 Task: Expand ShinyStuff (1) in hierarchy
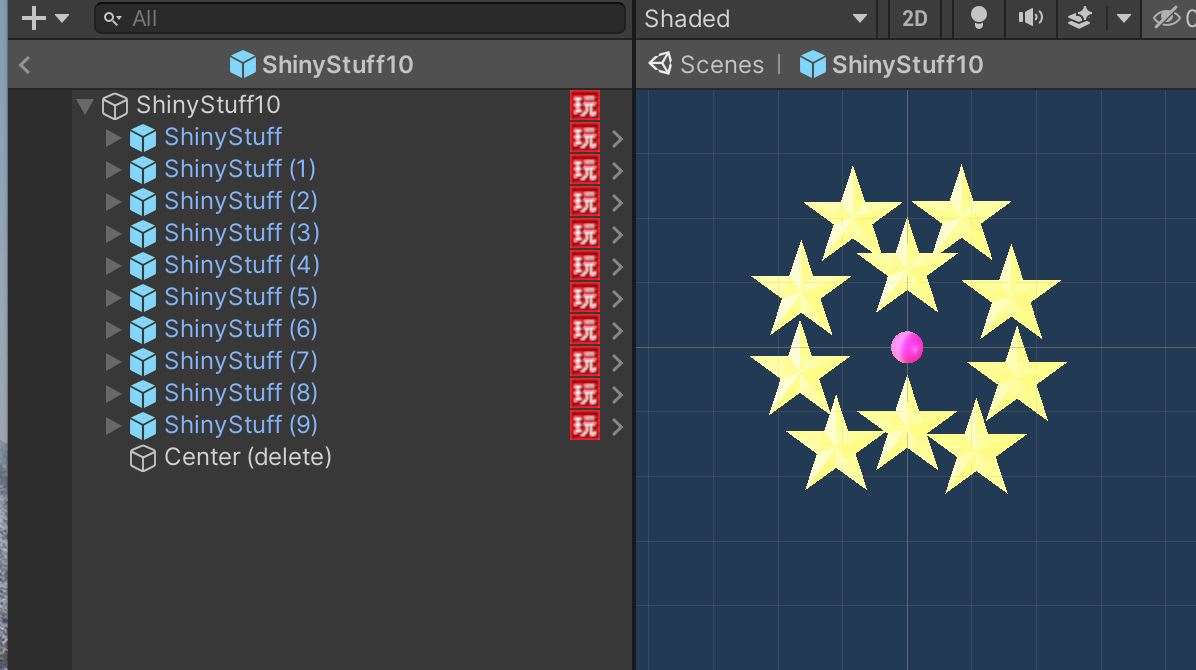(114, 170)
